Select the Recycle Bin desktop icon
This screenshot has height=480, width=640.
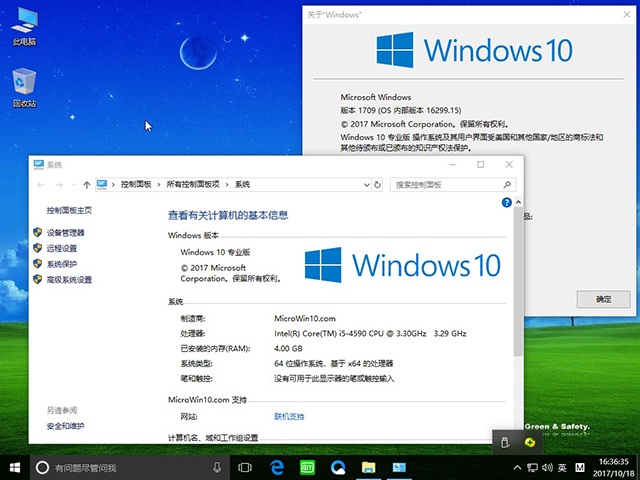[x=24, y=88]
